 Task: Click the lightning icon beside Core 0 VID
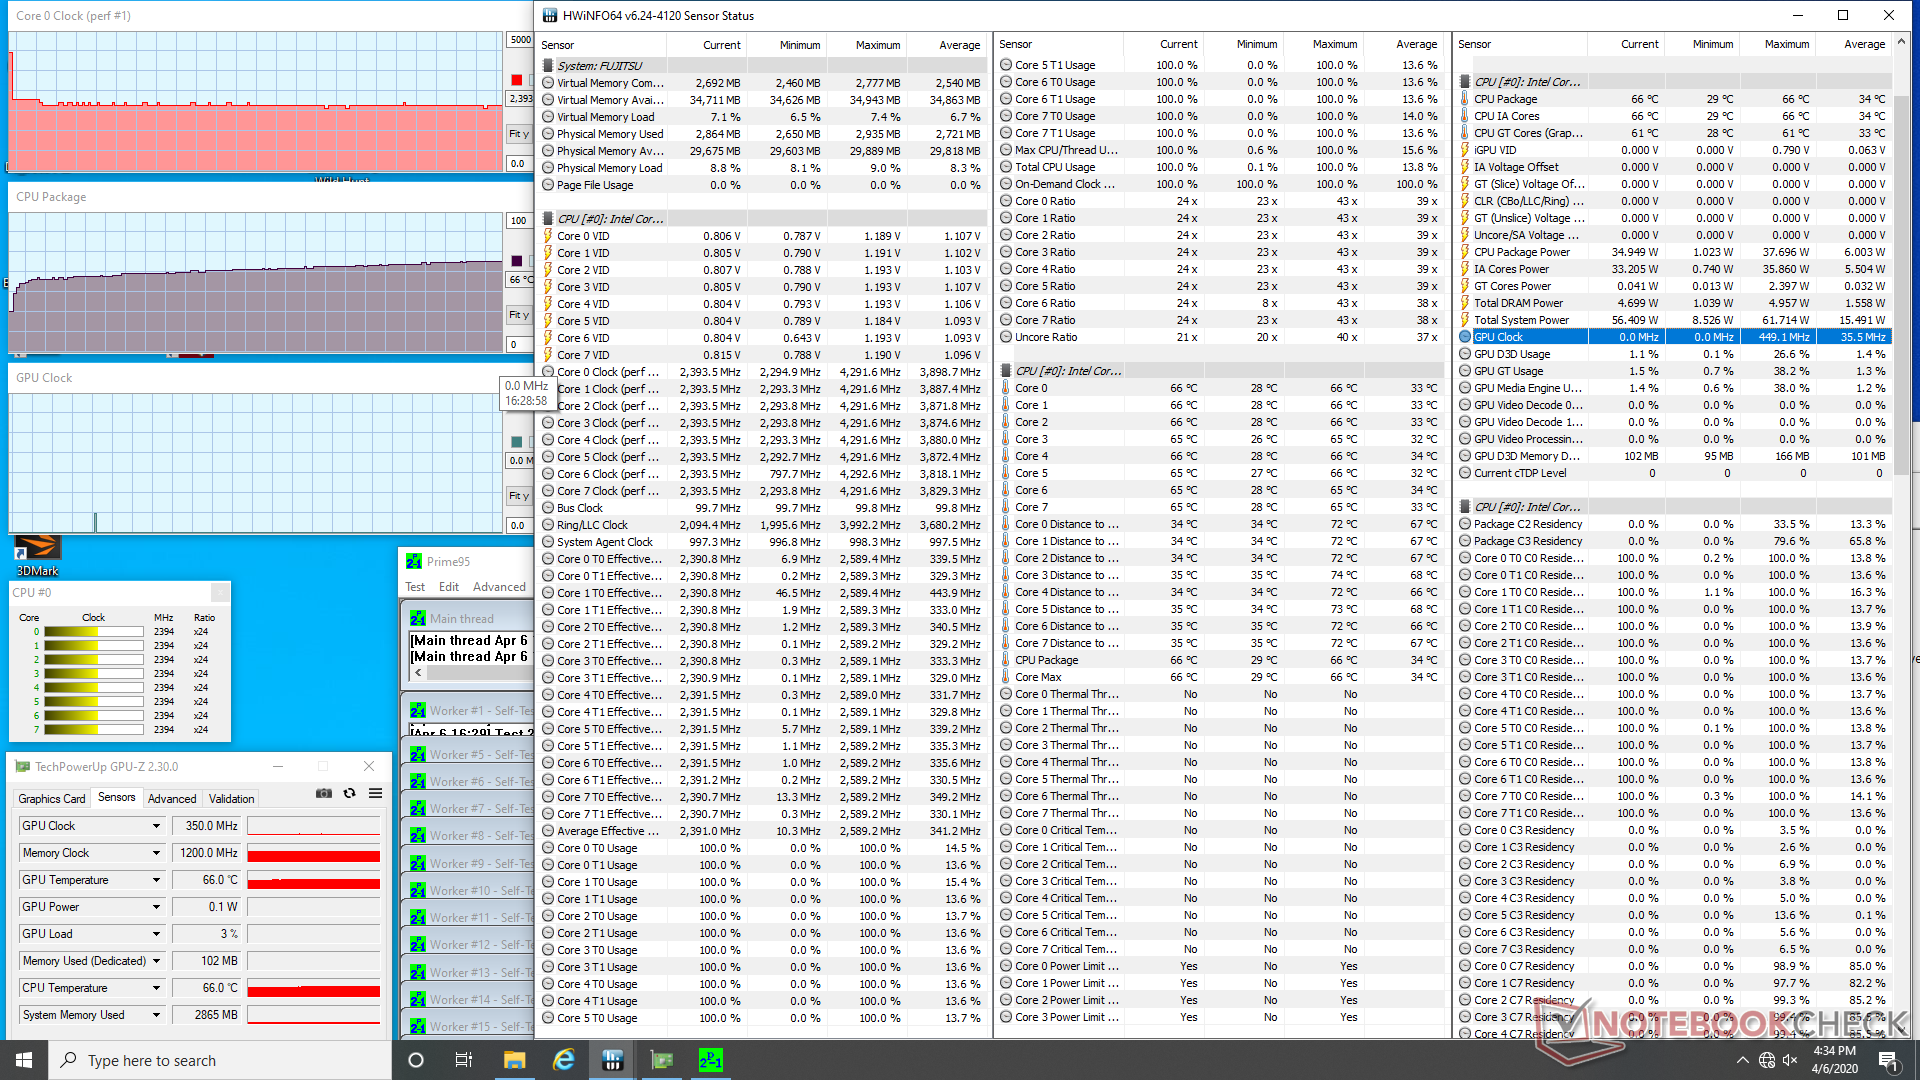(x=548, y=236)
